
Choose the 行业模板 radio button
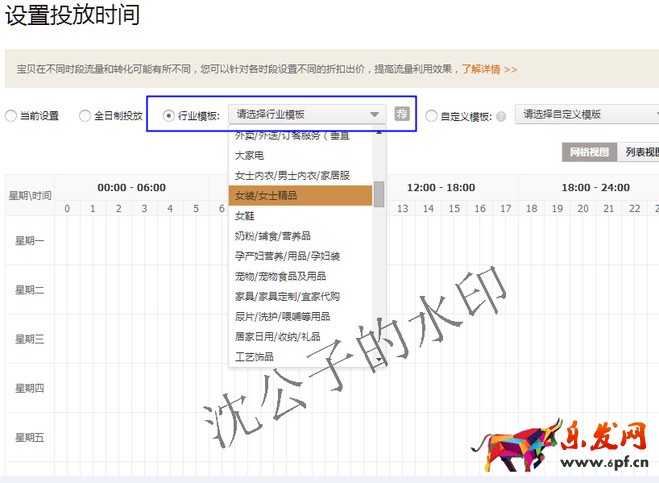click(168, 116)
